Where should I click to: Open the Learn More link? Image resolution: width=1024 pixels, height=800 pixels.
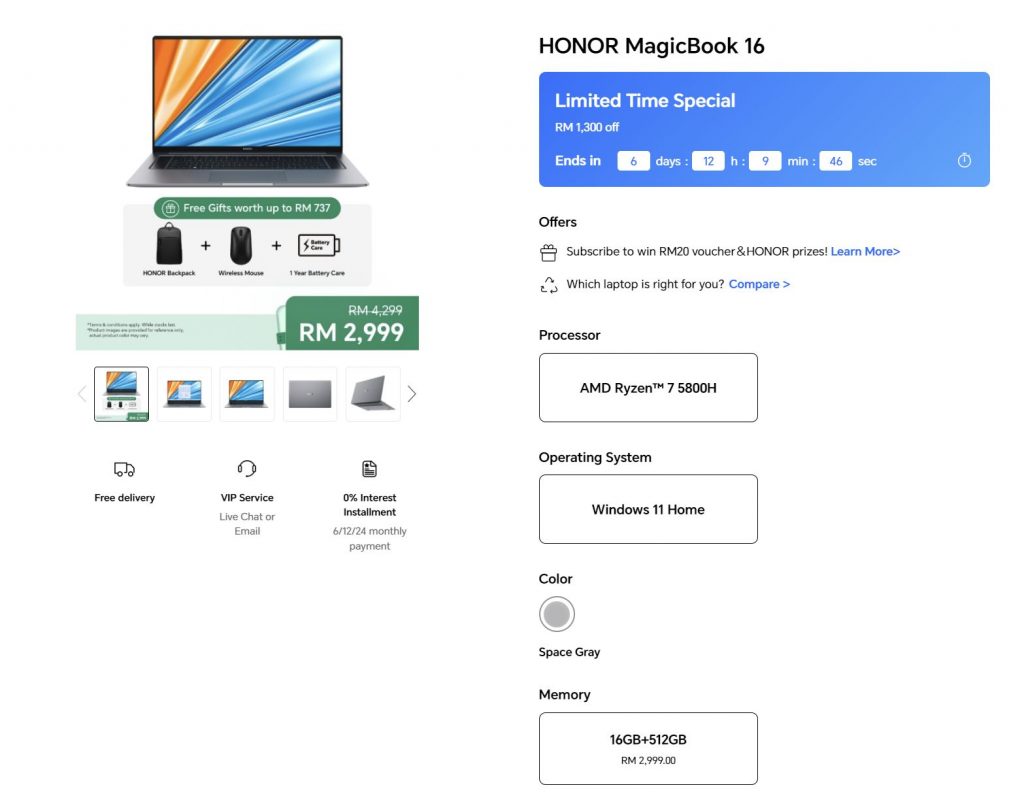[865, 251]
